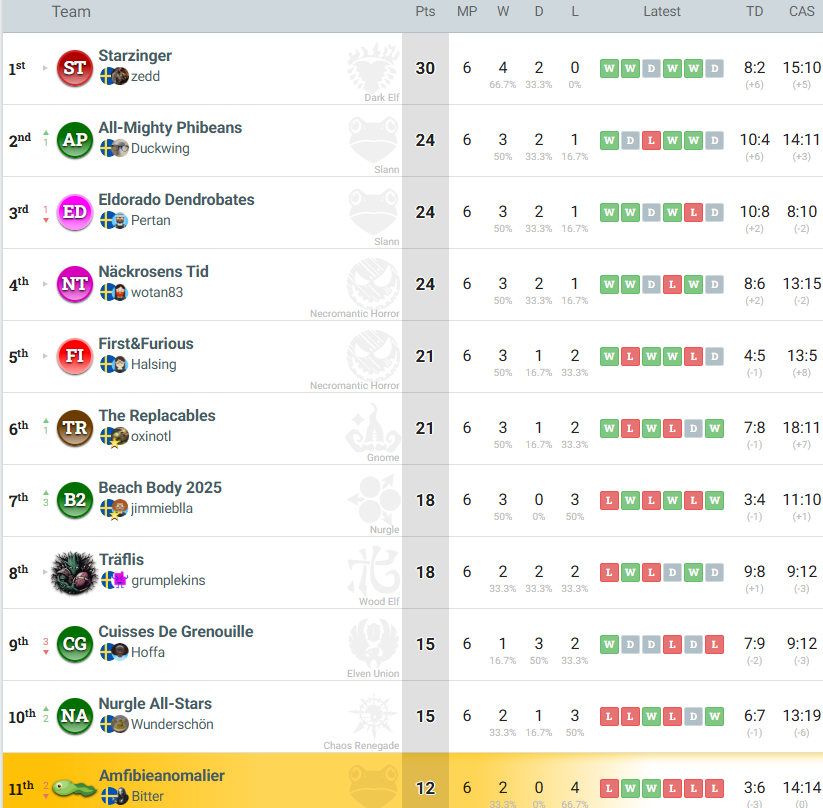Click the Chaos Renegade race icon
The height and width of the screenshot is (808, 823).
pyautogui.click(x=373, y=715)
